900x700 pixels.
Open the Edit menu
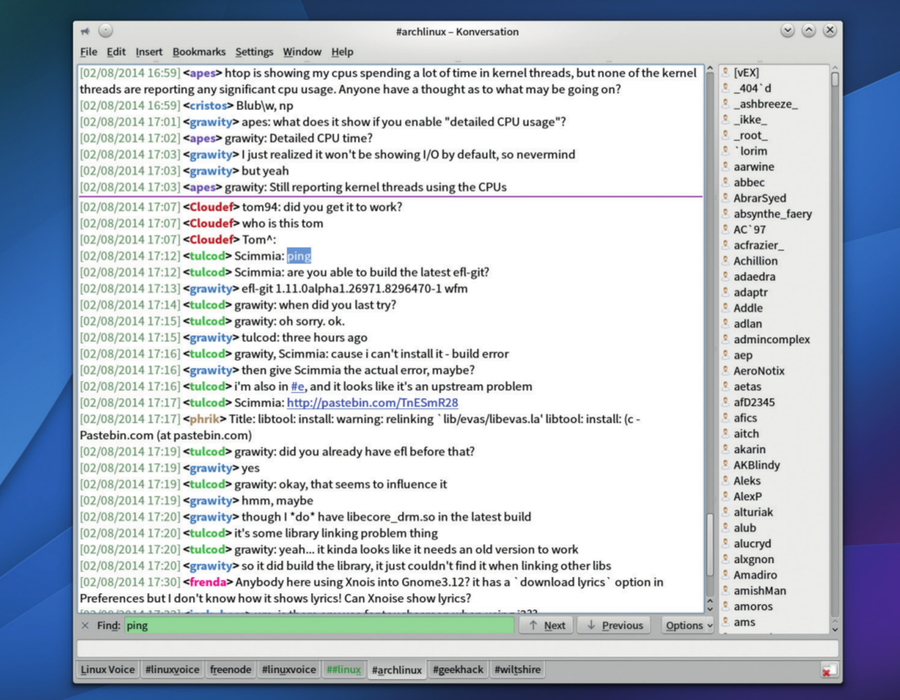pyautogui.click(x=116, y=52)
